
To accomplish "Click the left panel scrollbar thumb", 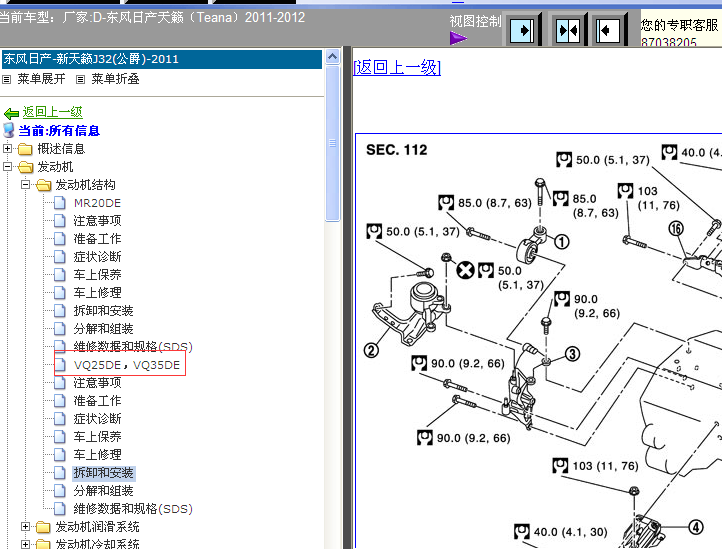I will 332,143.
